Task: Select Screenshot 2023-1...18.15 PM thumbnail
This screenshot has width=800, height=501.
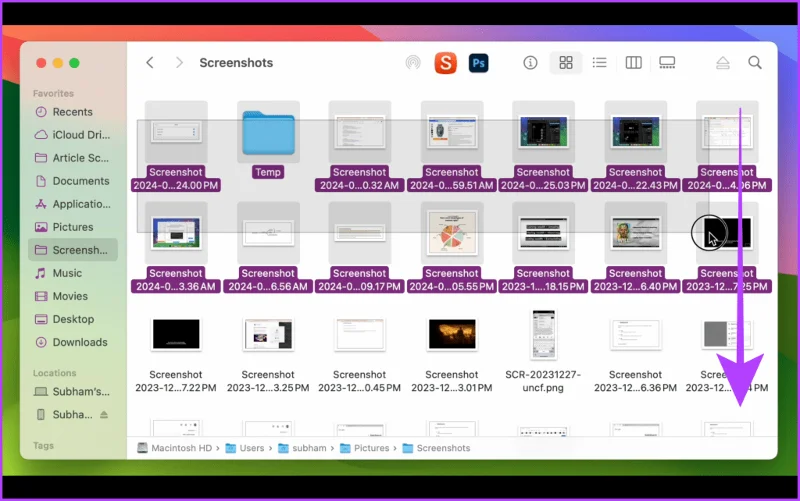Action: tap(543, 233)
